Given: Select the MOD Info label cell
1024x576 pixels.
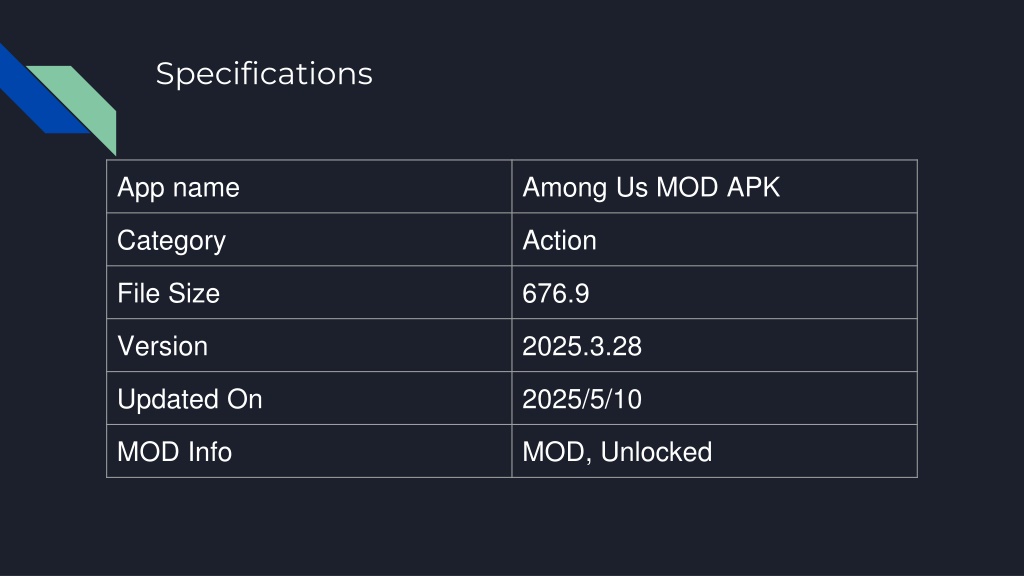Looking at the screenshot, I should click(x=309, y=451).
